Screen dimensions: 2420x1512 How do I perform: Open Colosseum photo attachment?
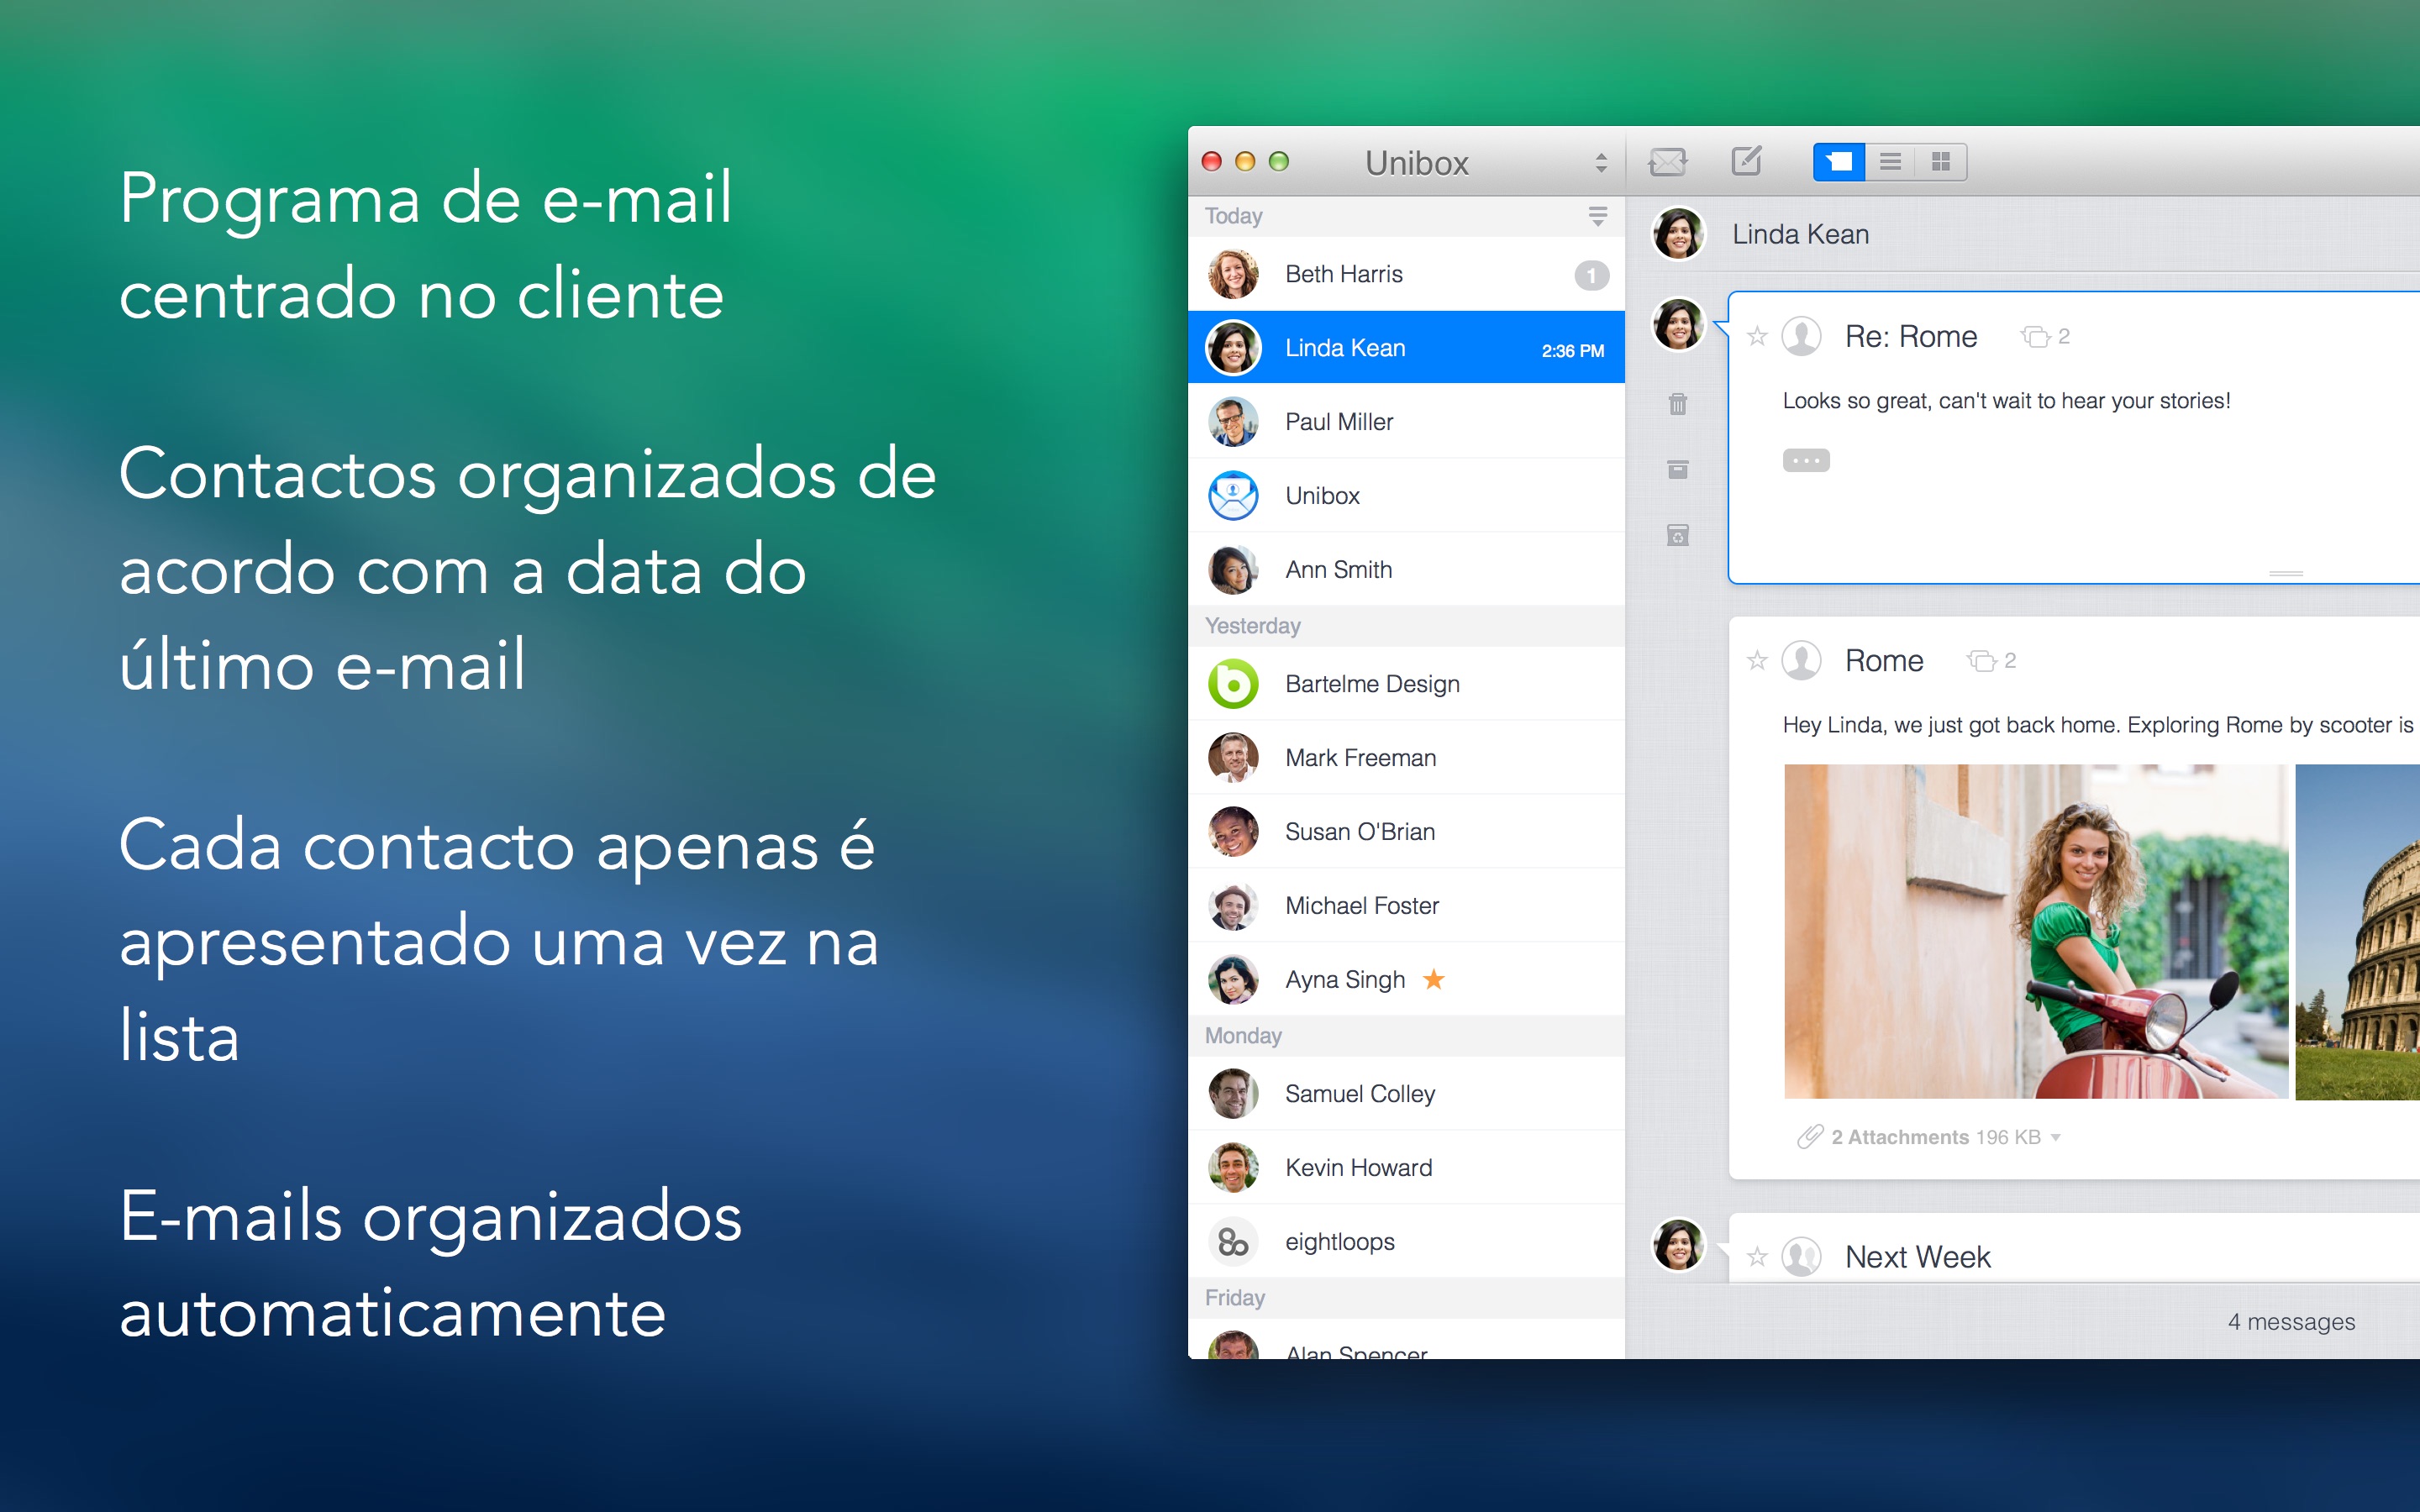click(2358, 931)
